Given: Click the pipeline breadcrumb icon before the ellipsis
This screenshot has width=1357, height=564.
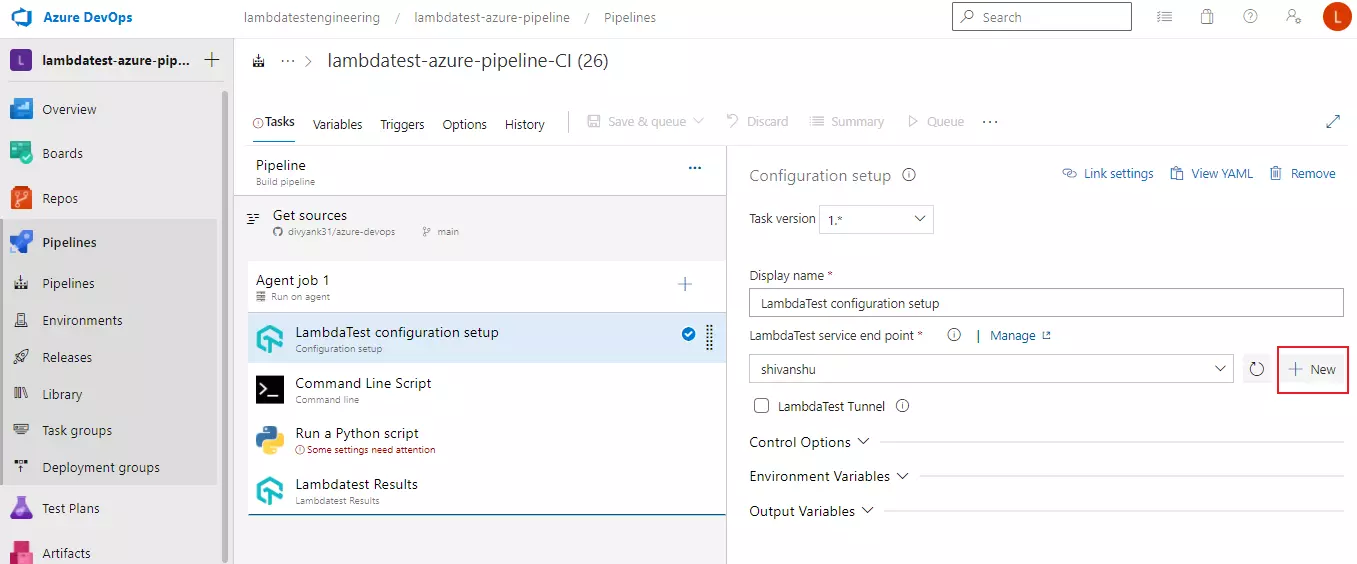Looking at the screenshot, I should click(259, 61).
